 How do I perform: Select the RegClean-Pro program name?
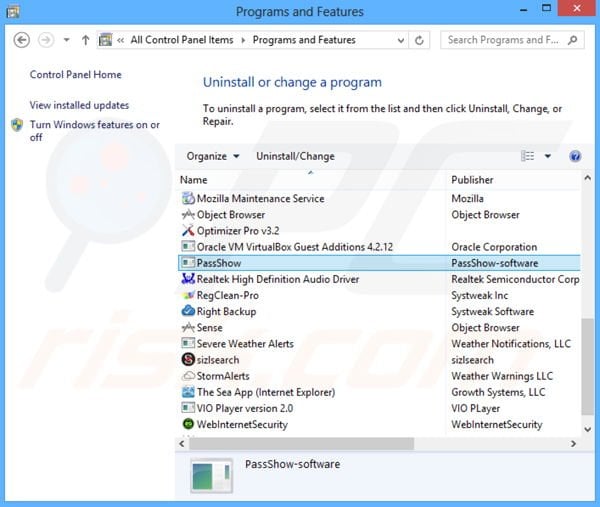[228, 295]
